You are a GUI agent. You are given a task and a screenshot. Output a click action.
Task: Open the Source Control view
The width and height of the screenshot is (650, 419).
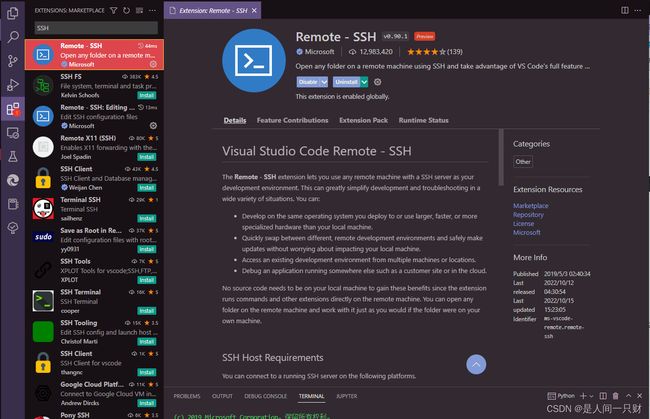(13, 61)
